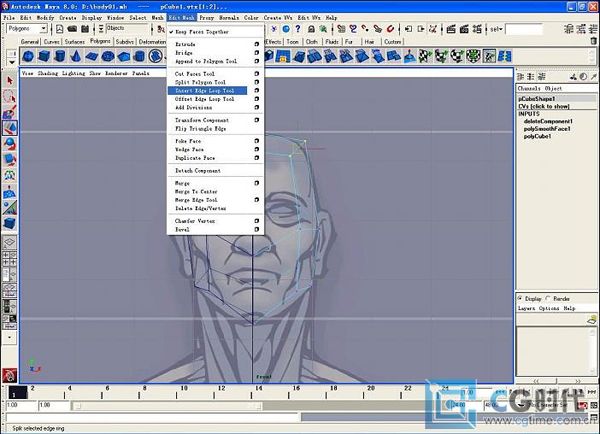Click CVs (click to show) row

tap(544, 106)
